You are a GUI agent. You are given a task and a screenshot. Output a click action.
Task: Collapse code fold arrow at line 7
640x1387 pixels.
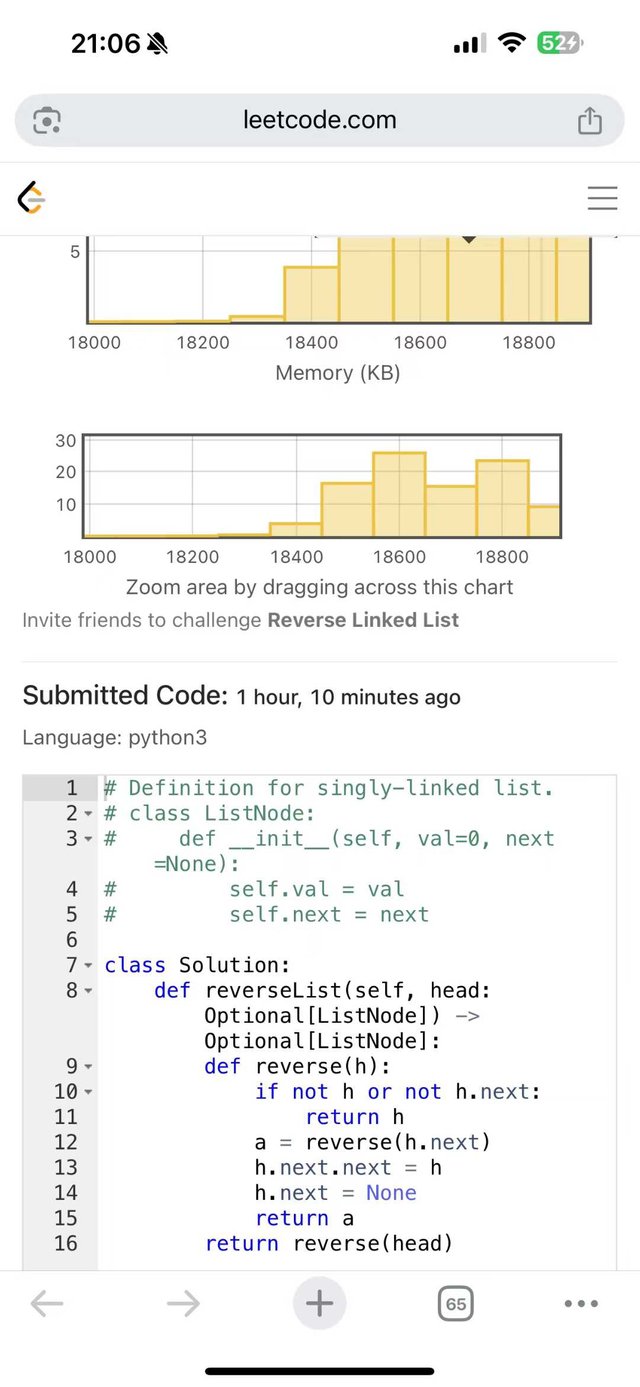click(88, 966)
